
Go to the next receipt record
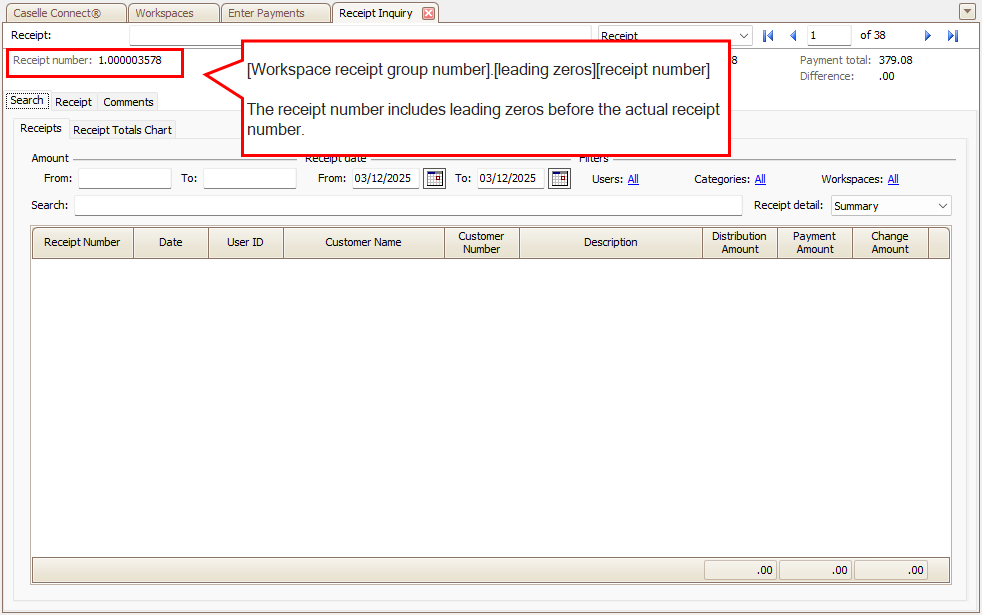click(x=928, y=36)
